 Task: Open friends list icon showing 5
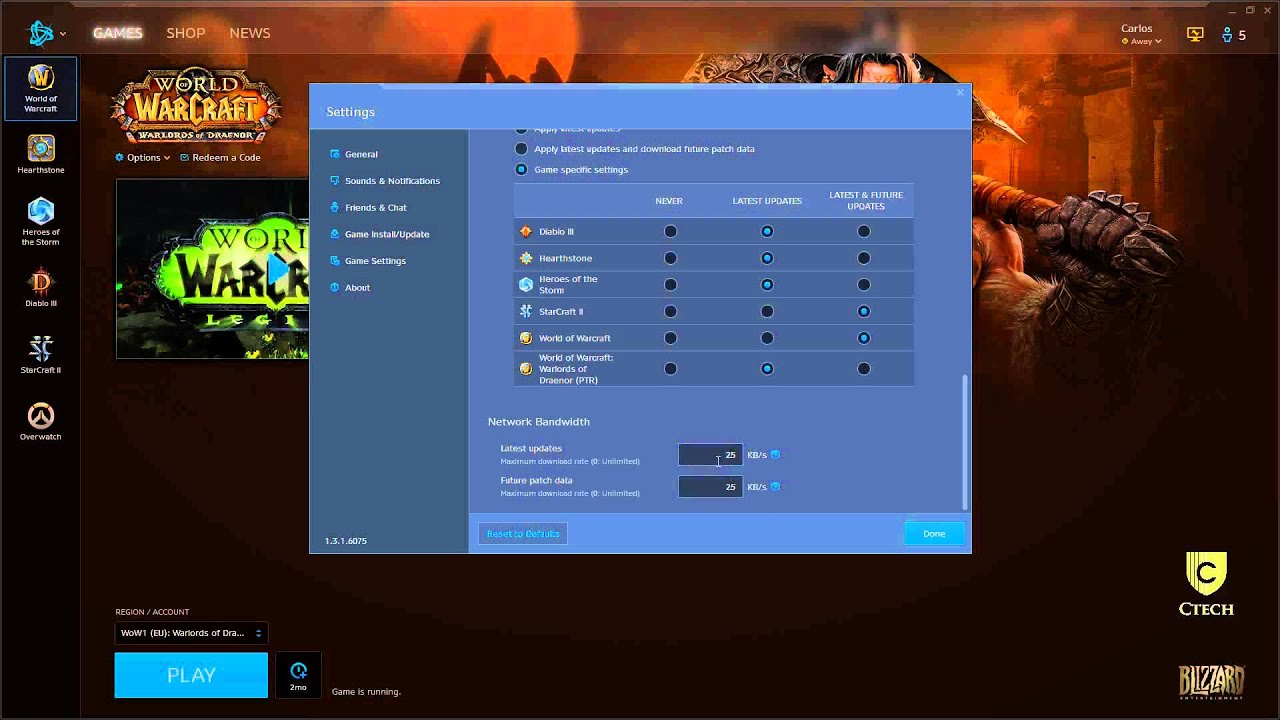click(1234, 34)
